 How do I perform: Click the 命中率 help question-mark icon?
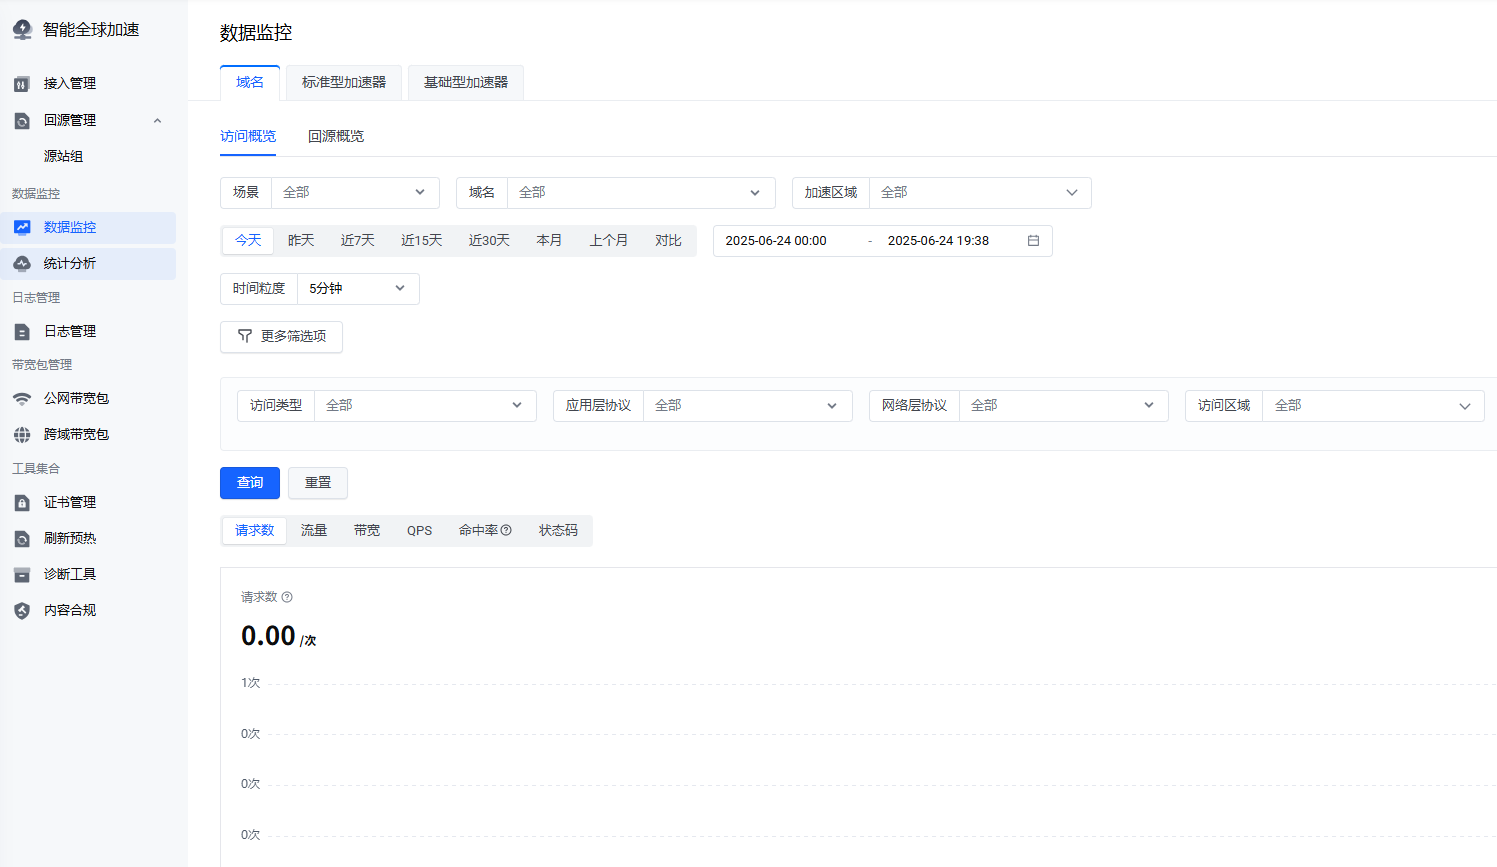tap(508, 530)
